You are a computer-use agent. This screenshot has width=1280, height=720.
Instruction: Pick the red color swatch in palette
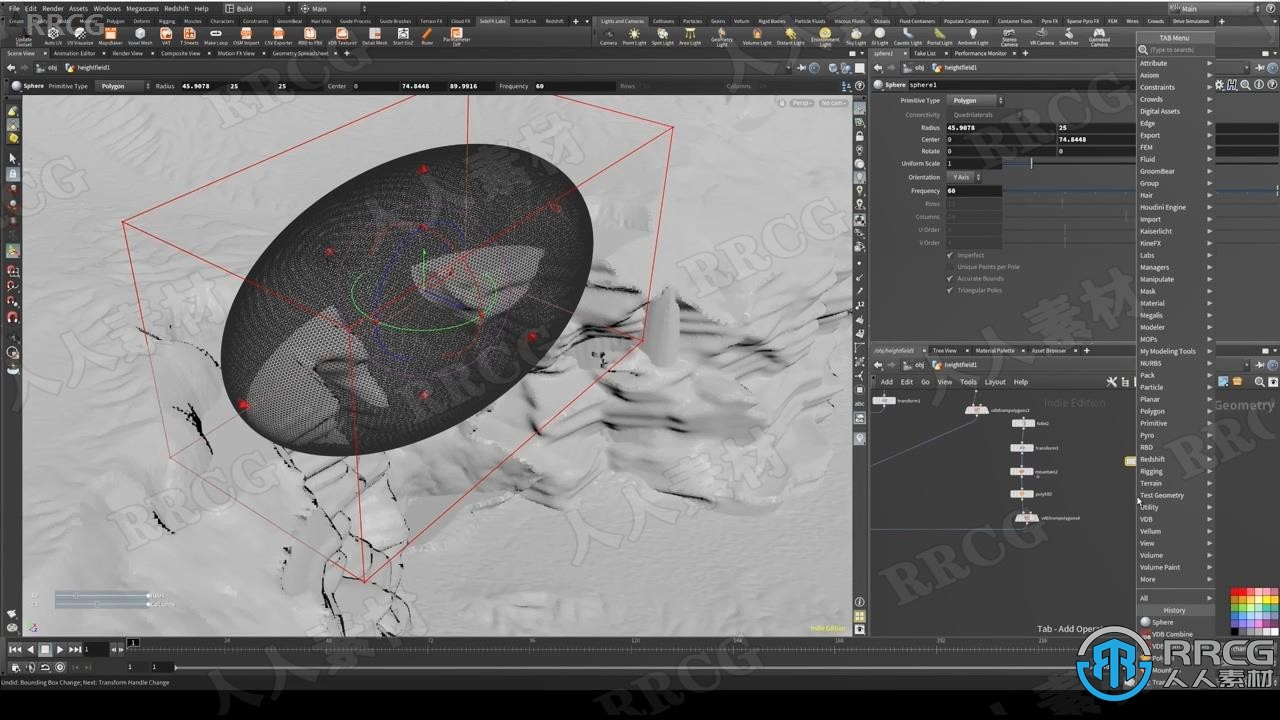1237,594
